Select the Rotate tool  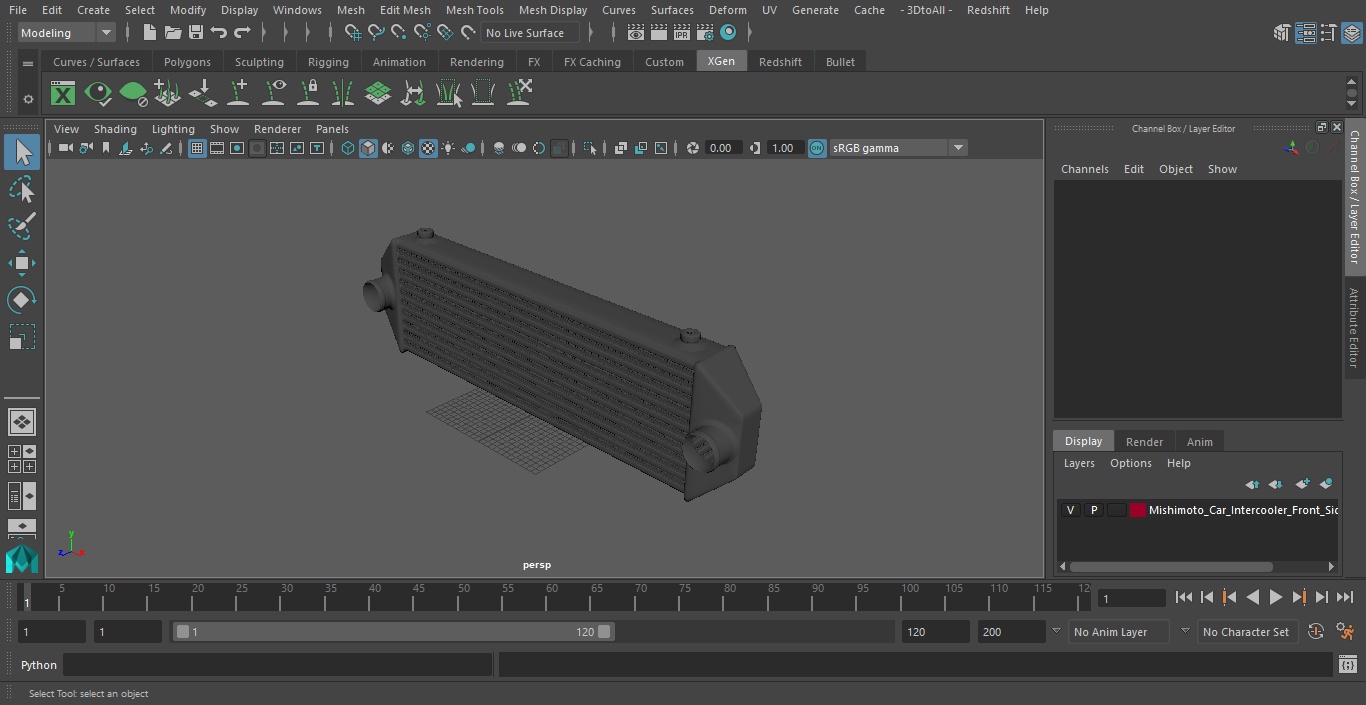click(22, 300)
